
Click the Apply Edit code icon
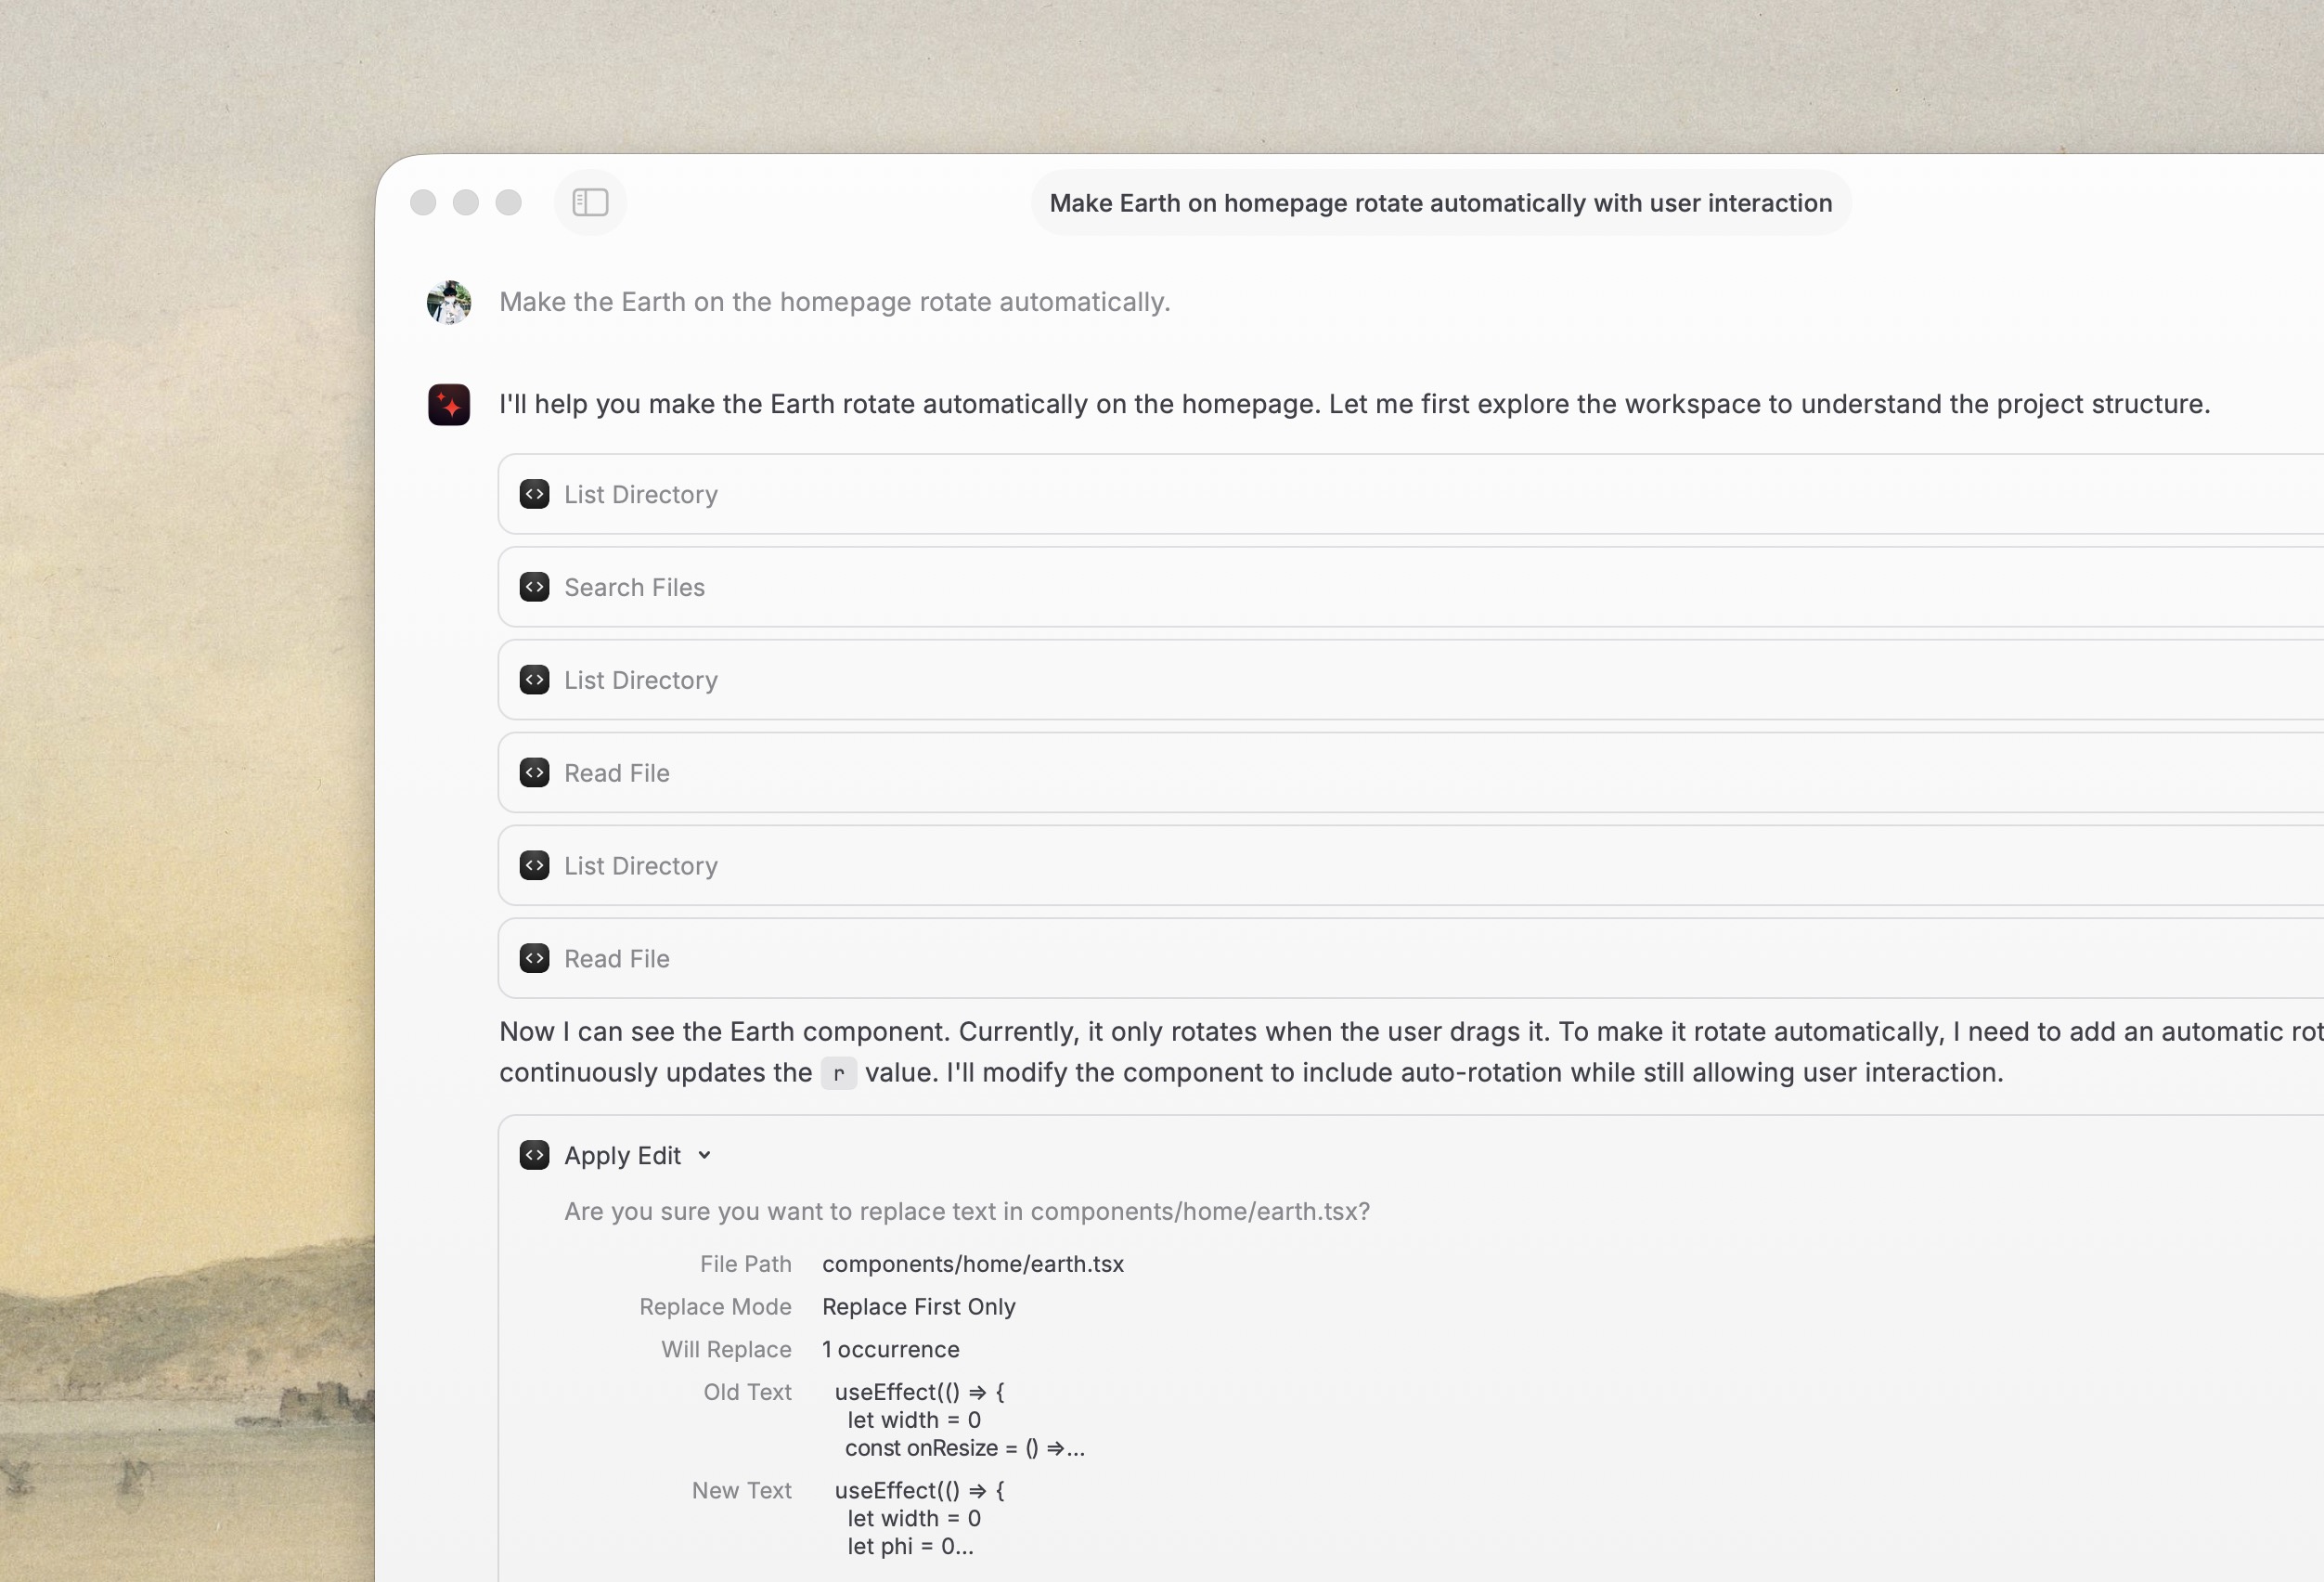coord(535,1156)
